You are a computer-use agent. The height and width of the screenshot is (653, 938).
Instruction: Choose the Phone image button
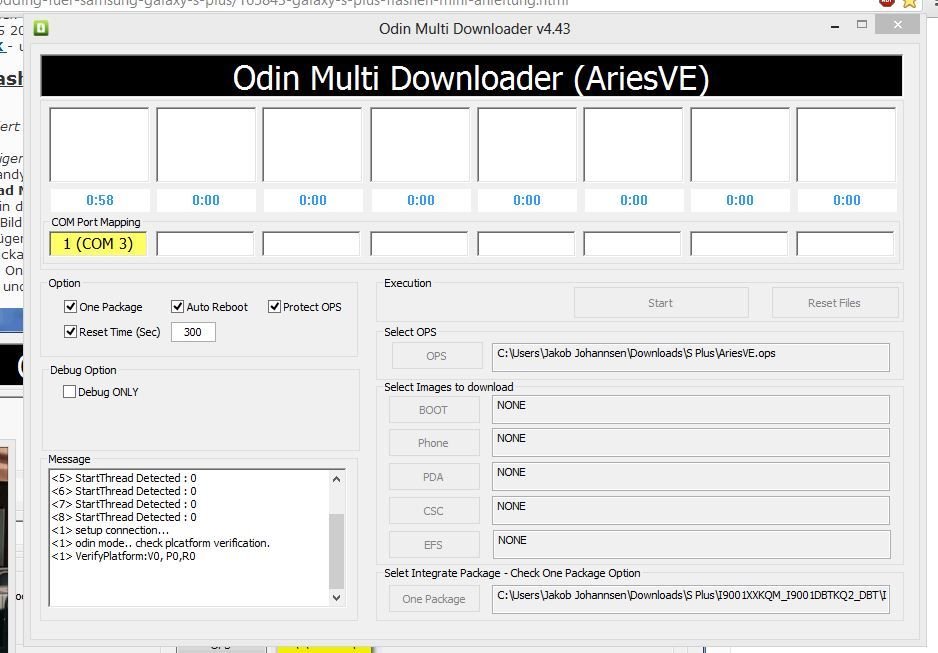(x=434, y=443)
